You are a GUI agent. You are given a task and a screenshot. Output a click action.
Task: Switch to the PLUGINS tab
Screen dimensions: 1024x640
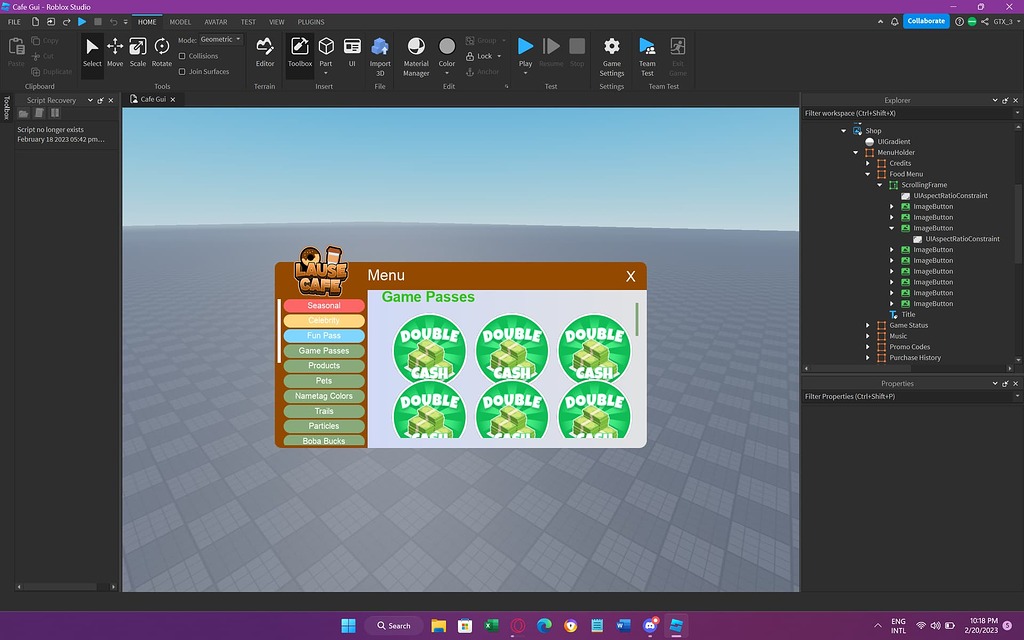311,22
